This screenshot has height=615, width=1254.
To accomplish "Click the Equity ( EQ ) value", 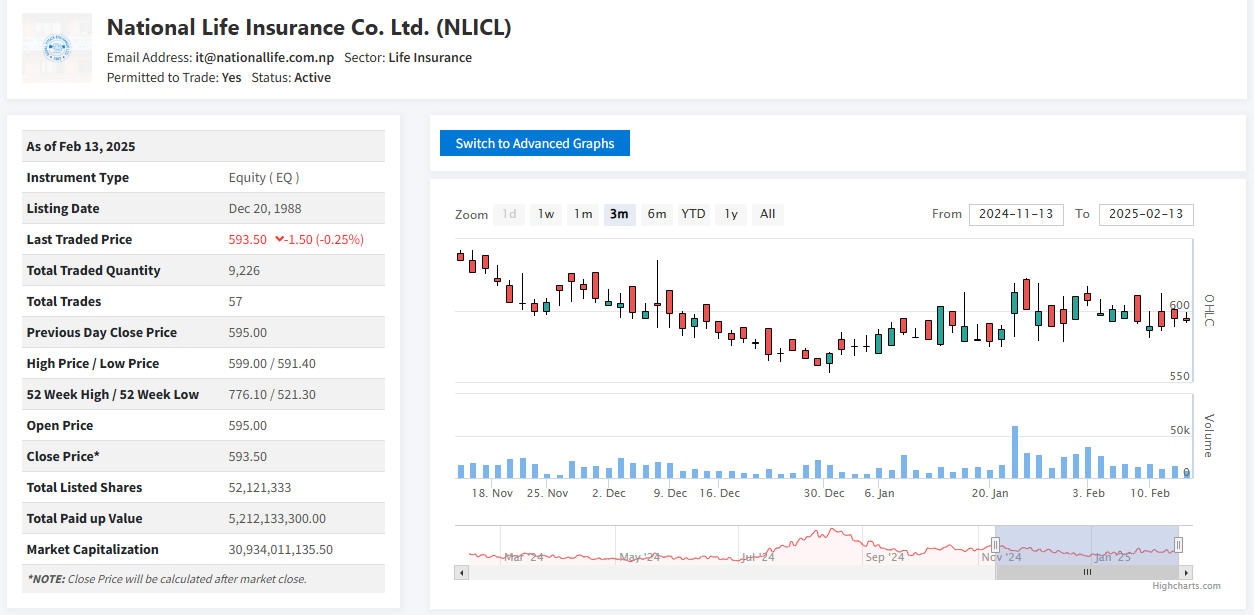I will pos(264,178).
